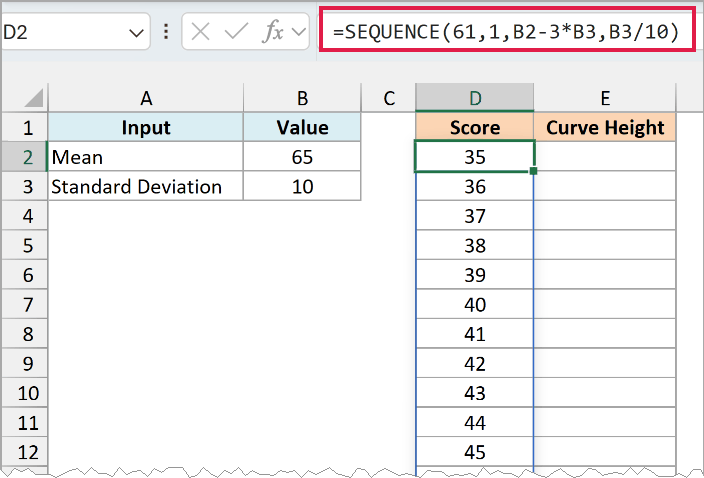
Task: Select column A header
Action: click(146, 98)
